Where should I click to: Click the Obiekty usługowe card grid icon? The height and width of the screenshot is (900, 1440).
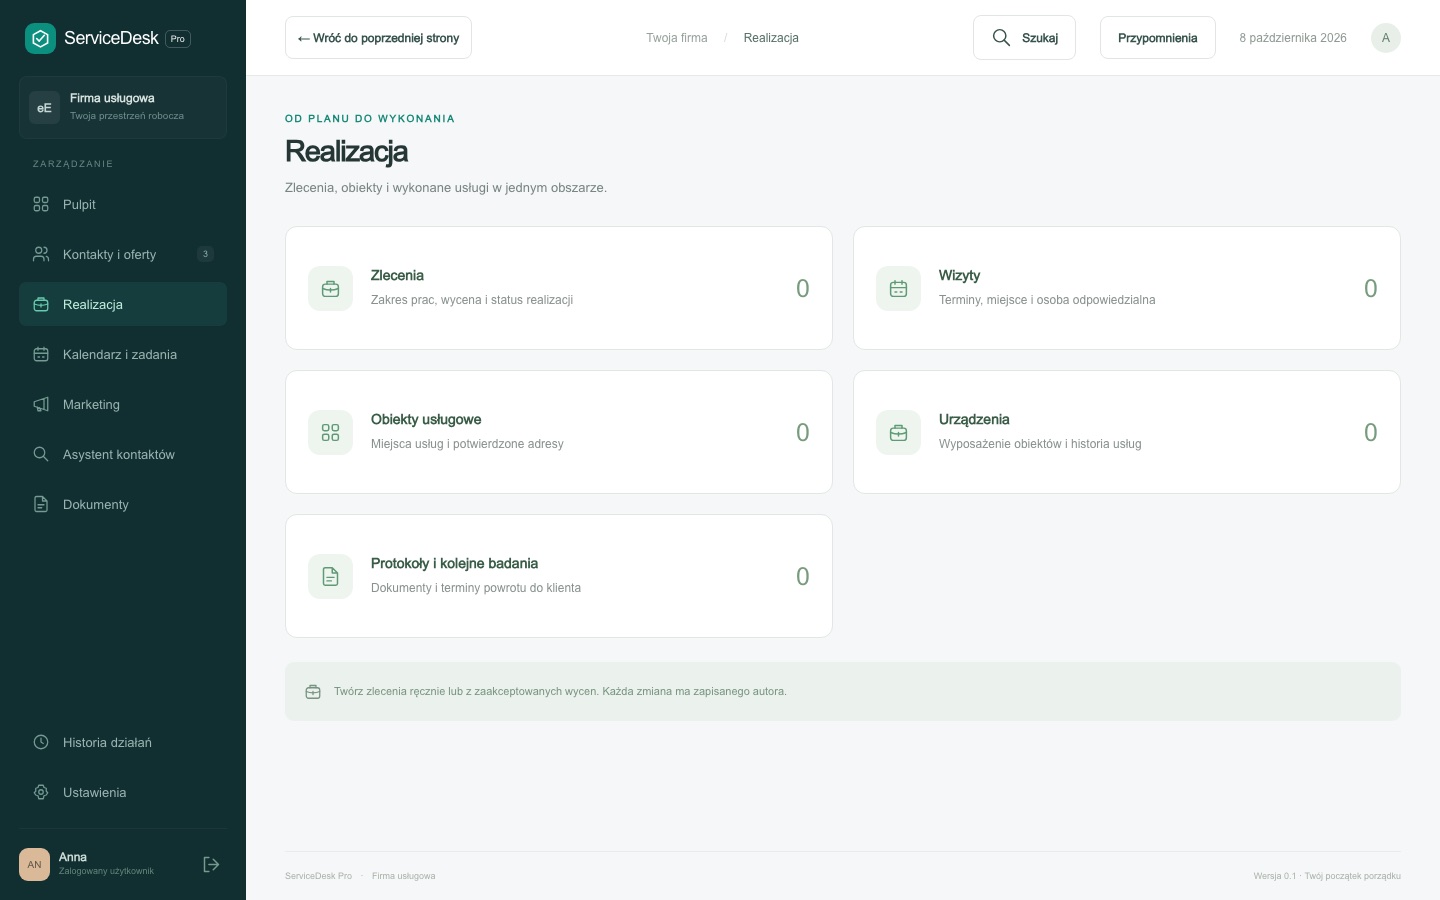tap(330, 432)
